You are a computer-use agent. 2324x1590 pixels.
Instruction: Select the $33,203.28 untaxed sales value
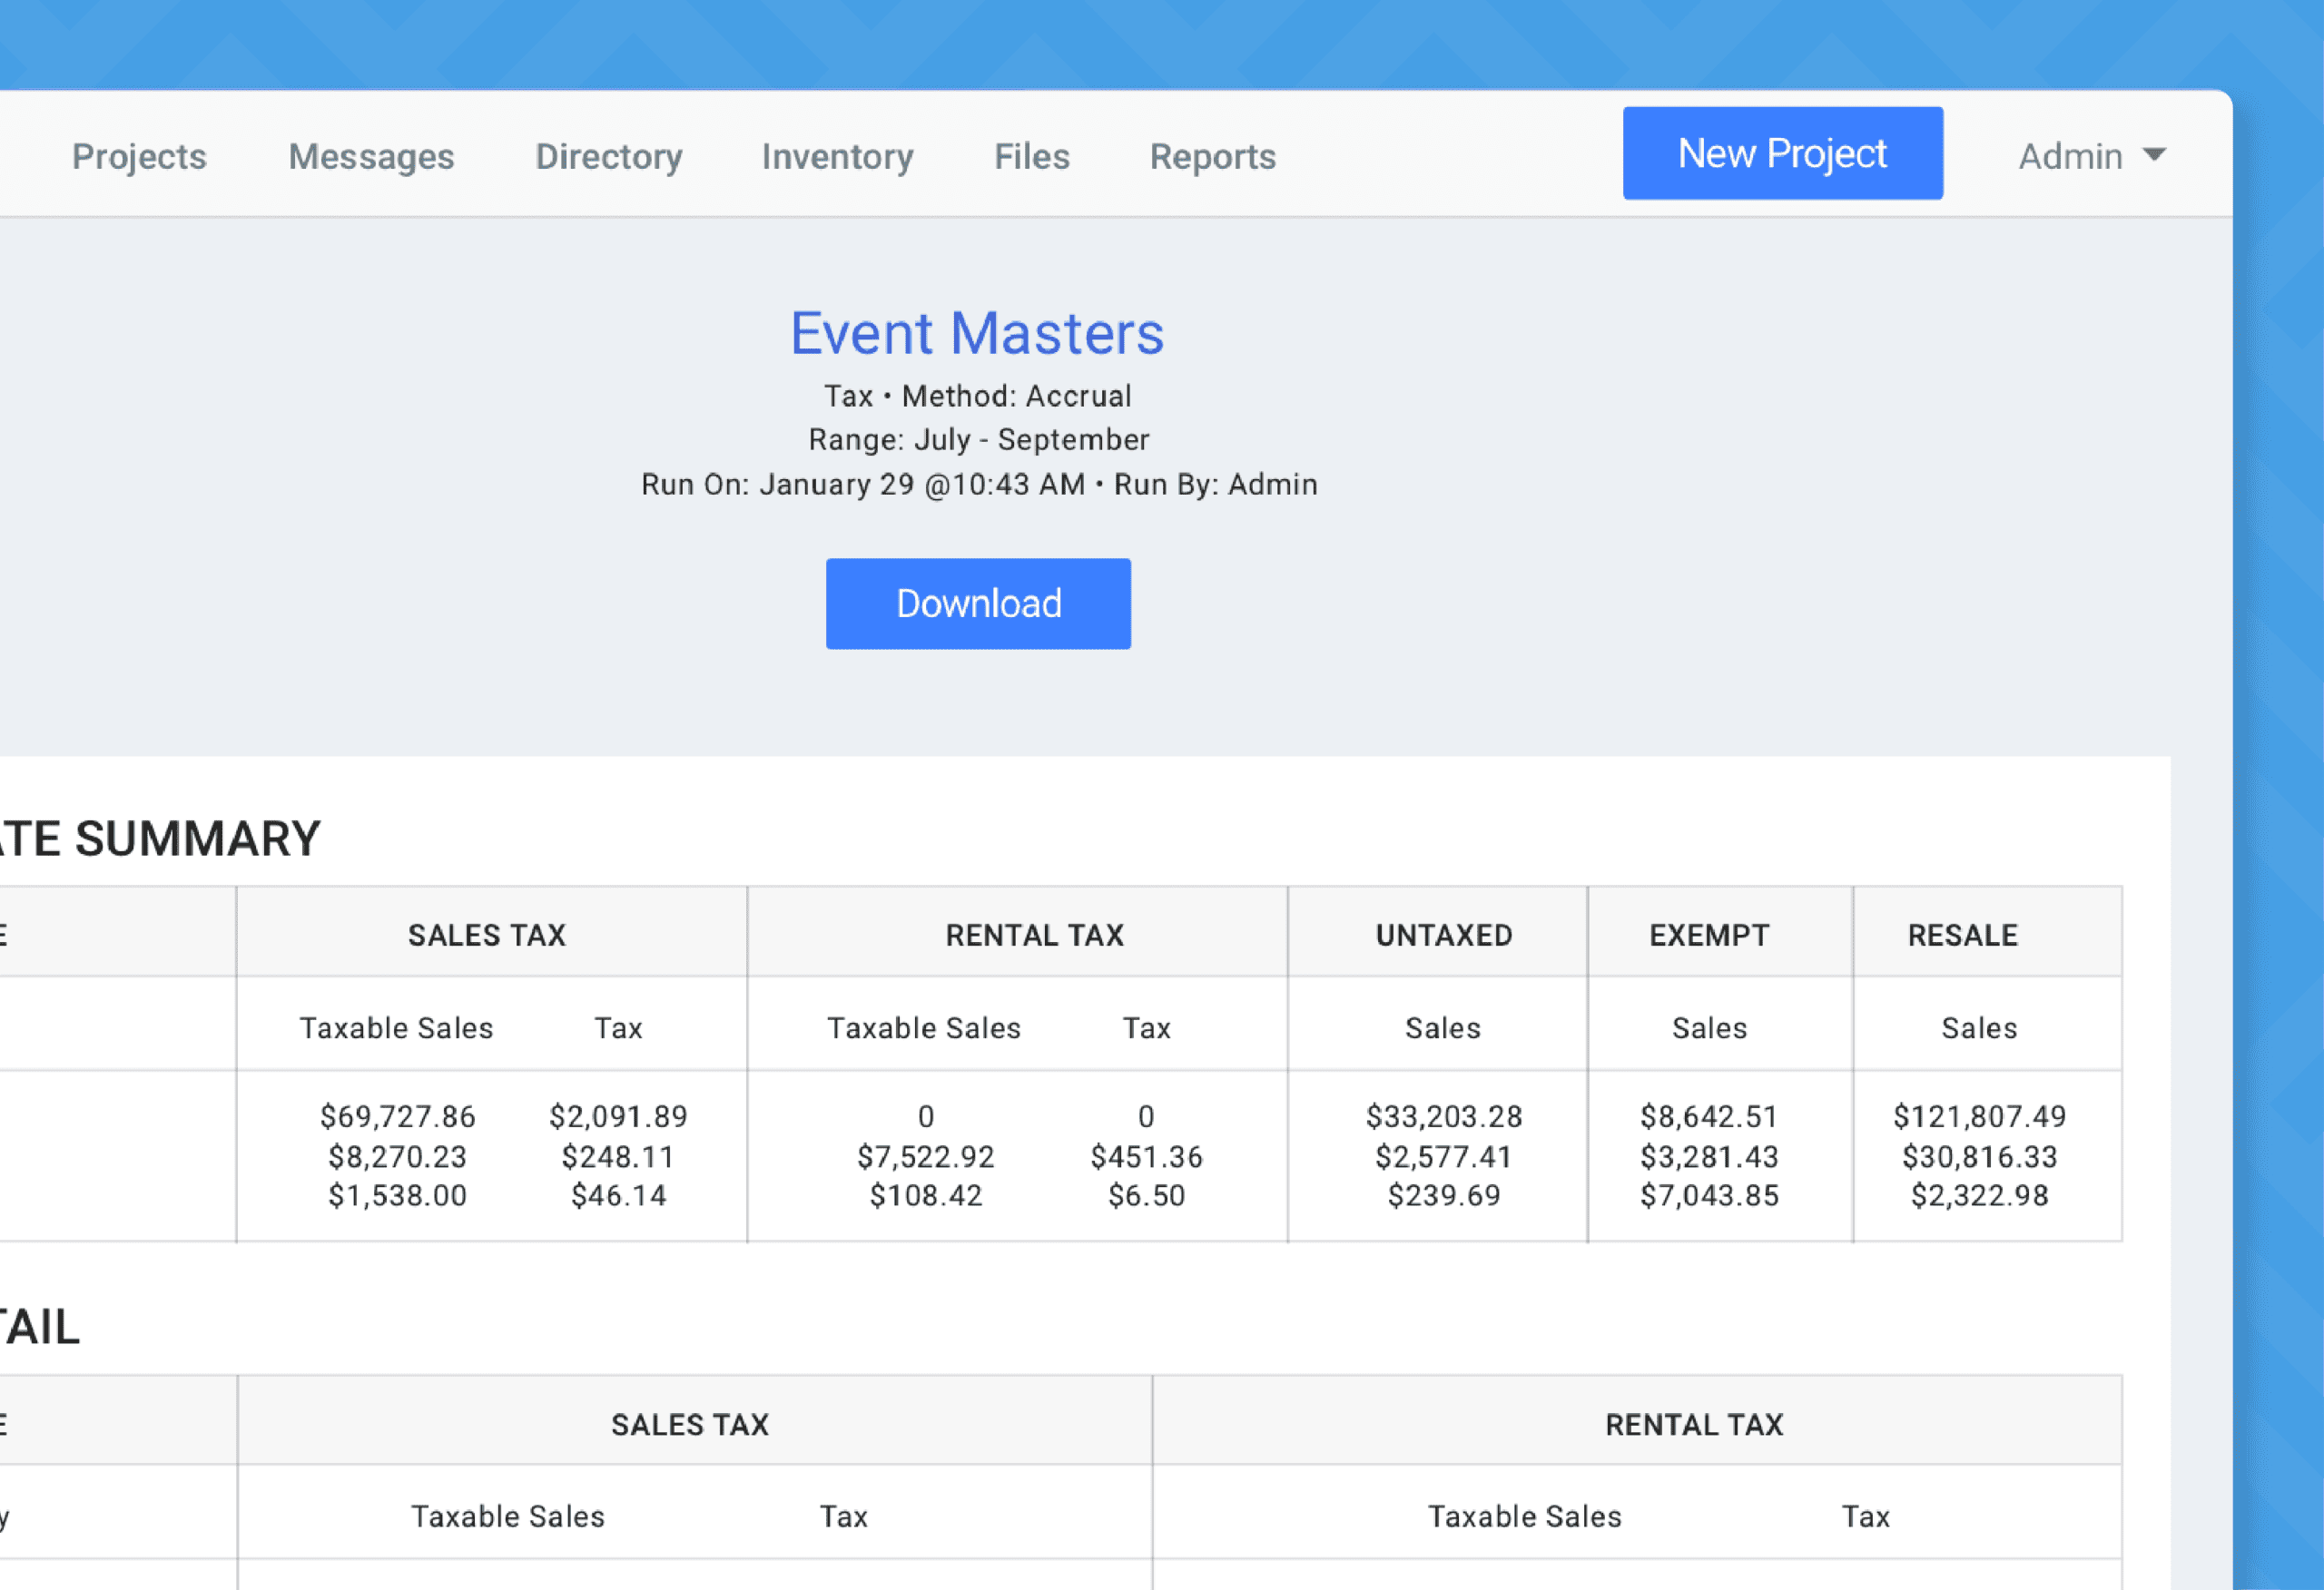pos(1444,1116)
